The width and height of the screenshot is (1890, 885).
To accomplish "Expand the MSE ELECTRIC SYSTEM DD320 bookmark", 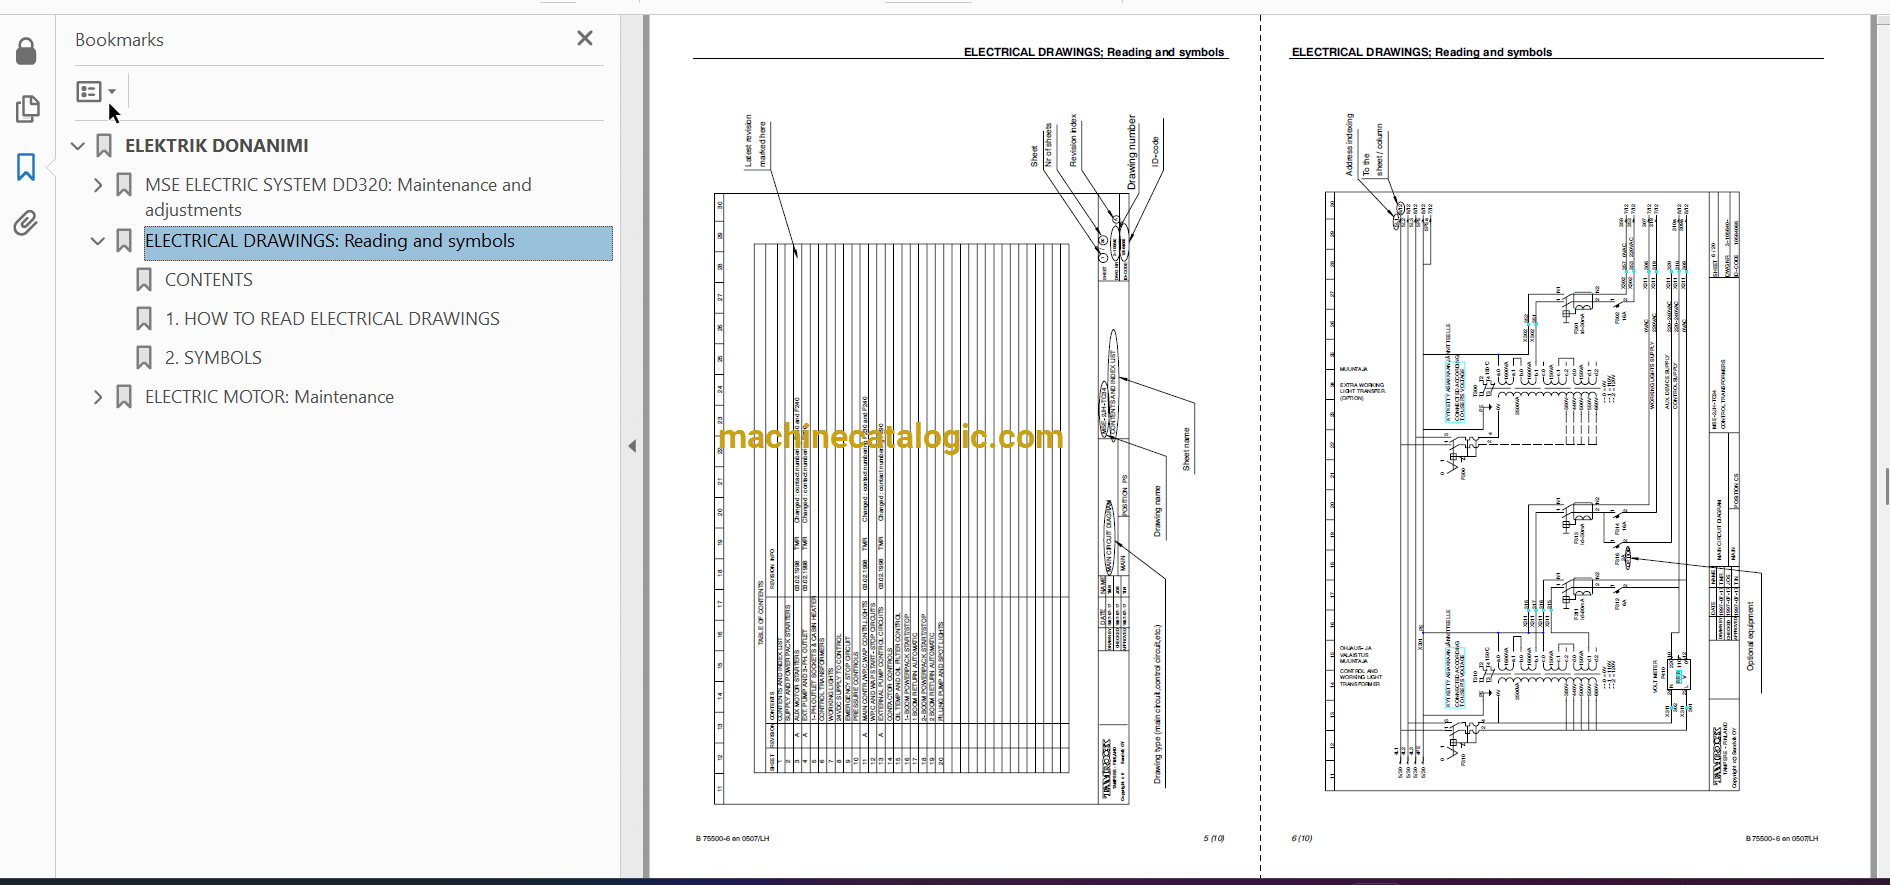I will [x=98, y=185].
